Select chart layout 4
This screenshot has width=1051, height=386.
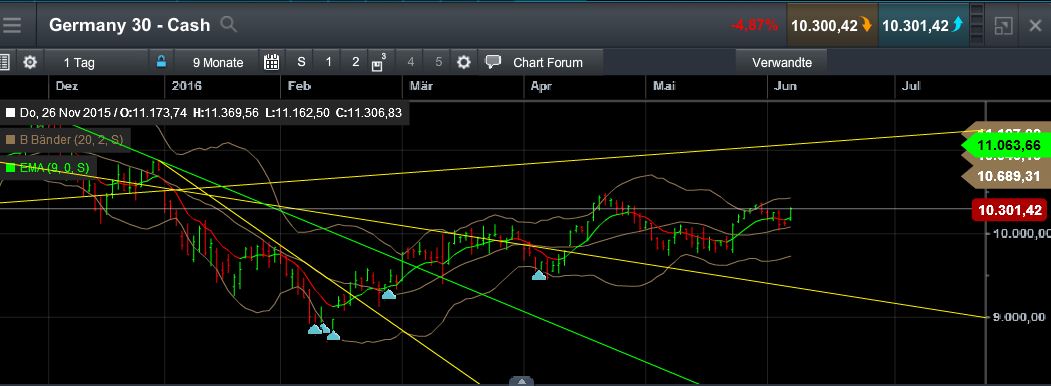tap(411, 62)
